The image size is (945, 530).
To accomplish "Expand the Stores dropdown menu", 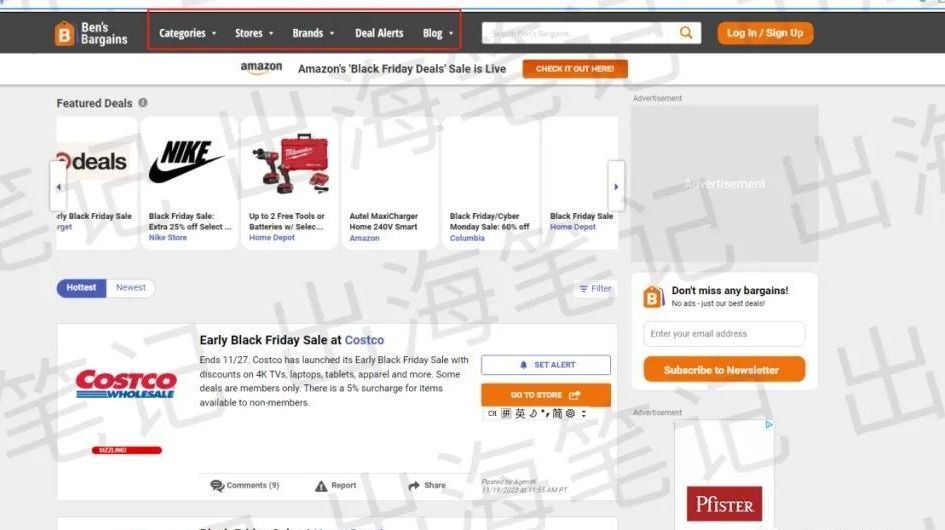I will (254, 33).
